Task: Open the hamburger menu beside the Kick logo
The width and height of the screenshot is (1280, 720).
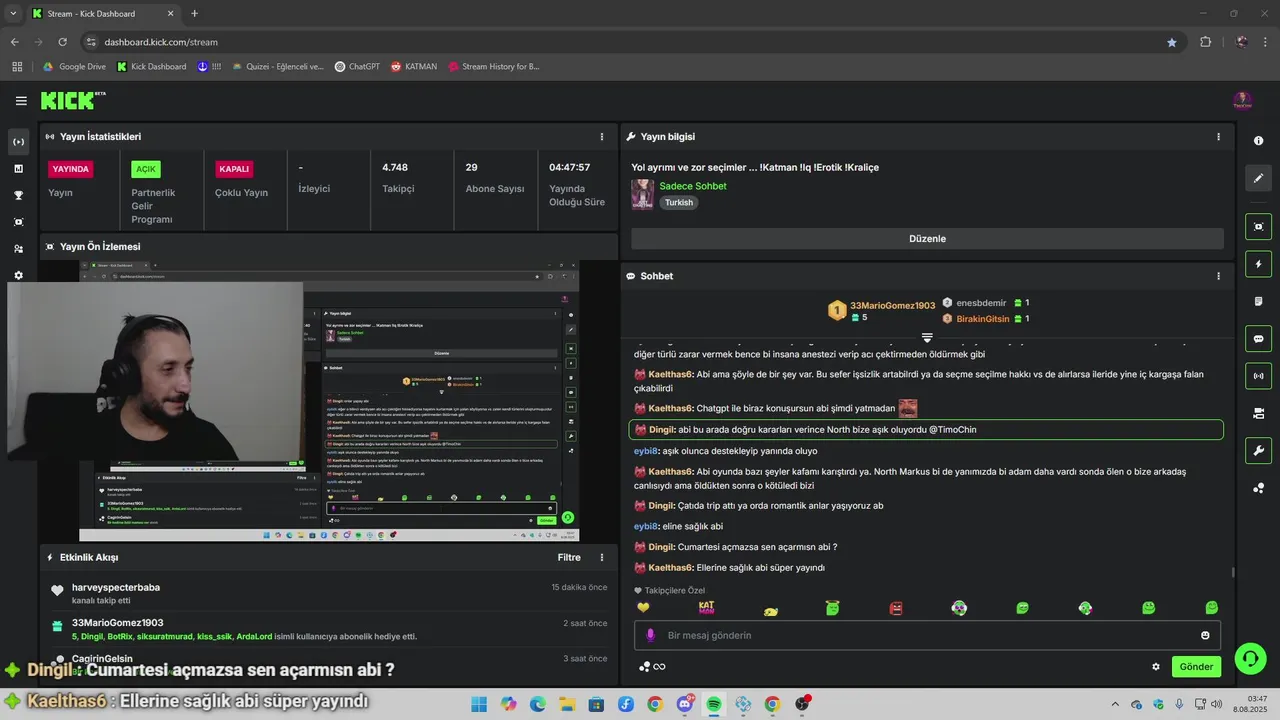Action: coord(21,101)
